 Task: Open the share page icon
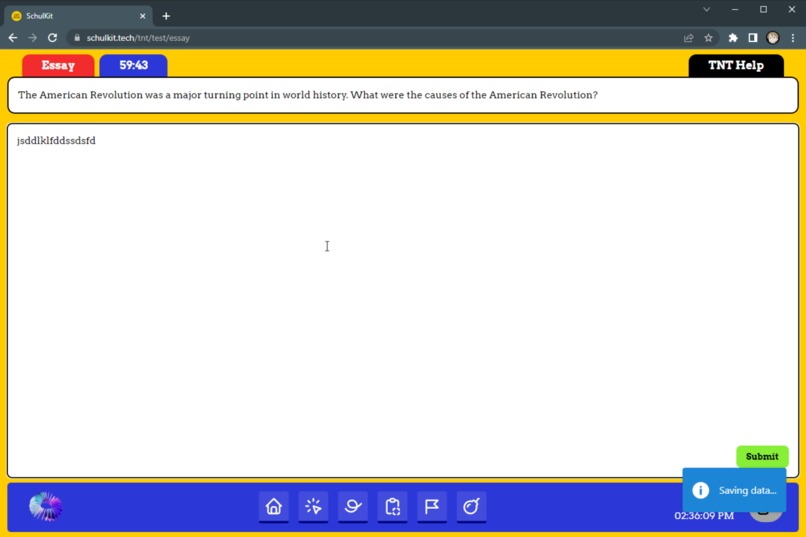coord(688,38)
